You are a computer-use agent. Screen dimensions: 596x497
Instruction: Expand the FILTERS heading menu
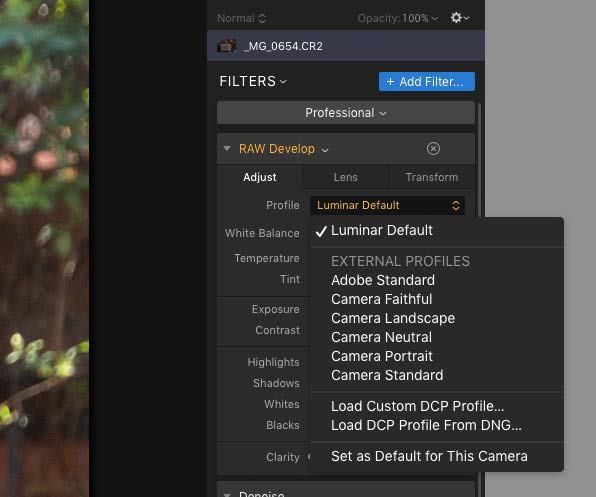coord(253,81)
